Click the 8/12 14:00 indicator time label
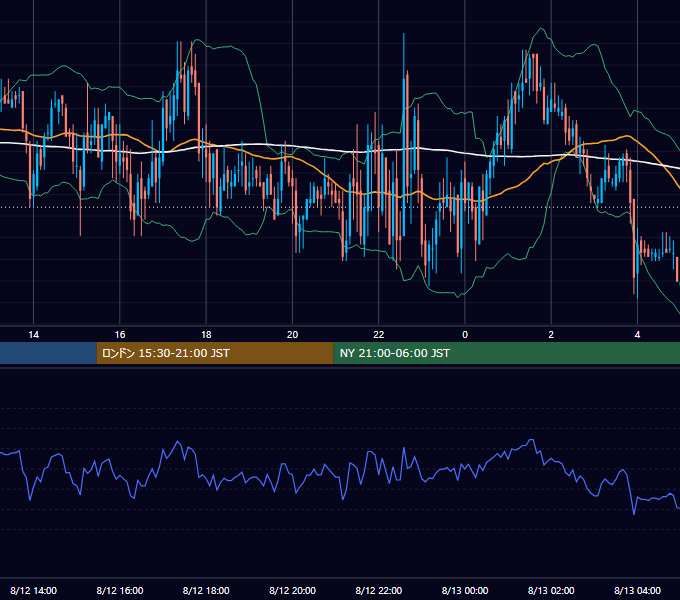Viewport: 680px width, 600px height. tap(33, 590)
